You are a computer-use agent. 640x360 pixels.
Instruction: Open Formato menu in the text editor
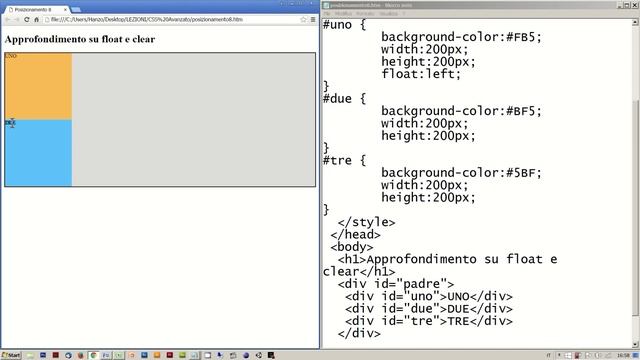(365, 13)
